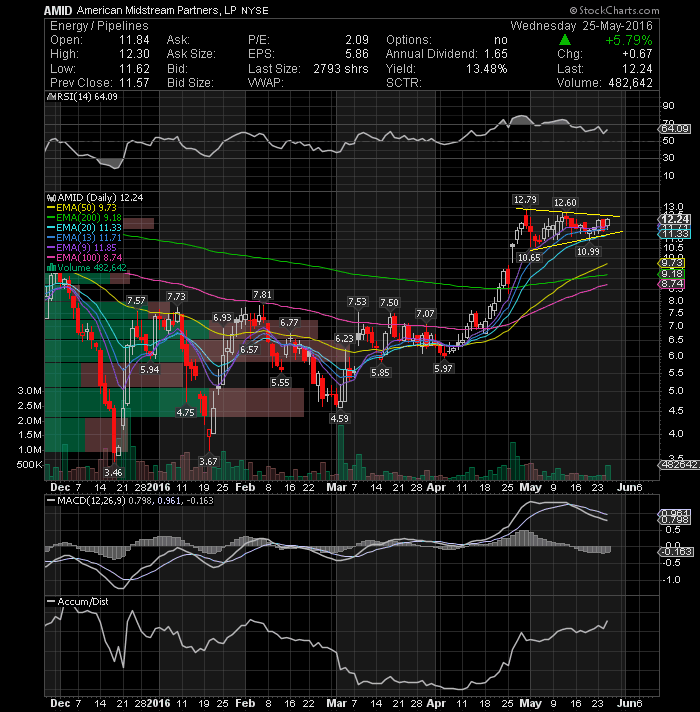
Task: Click the 7.53 March high annotation
Action: 357,302
